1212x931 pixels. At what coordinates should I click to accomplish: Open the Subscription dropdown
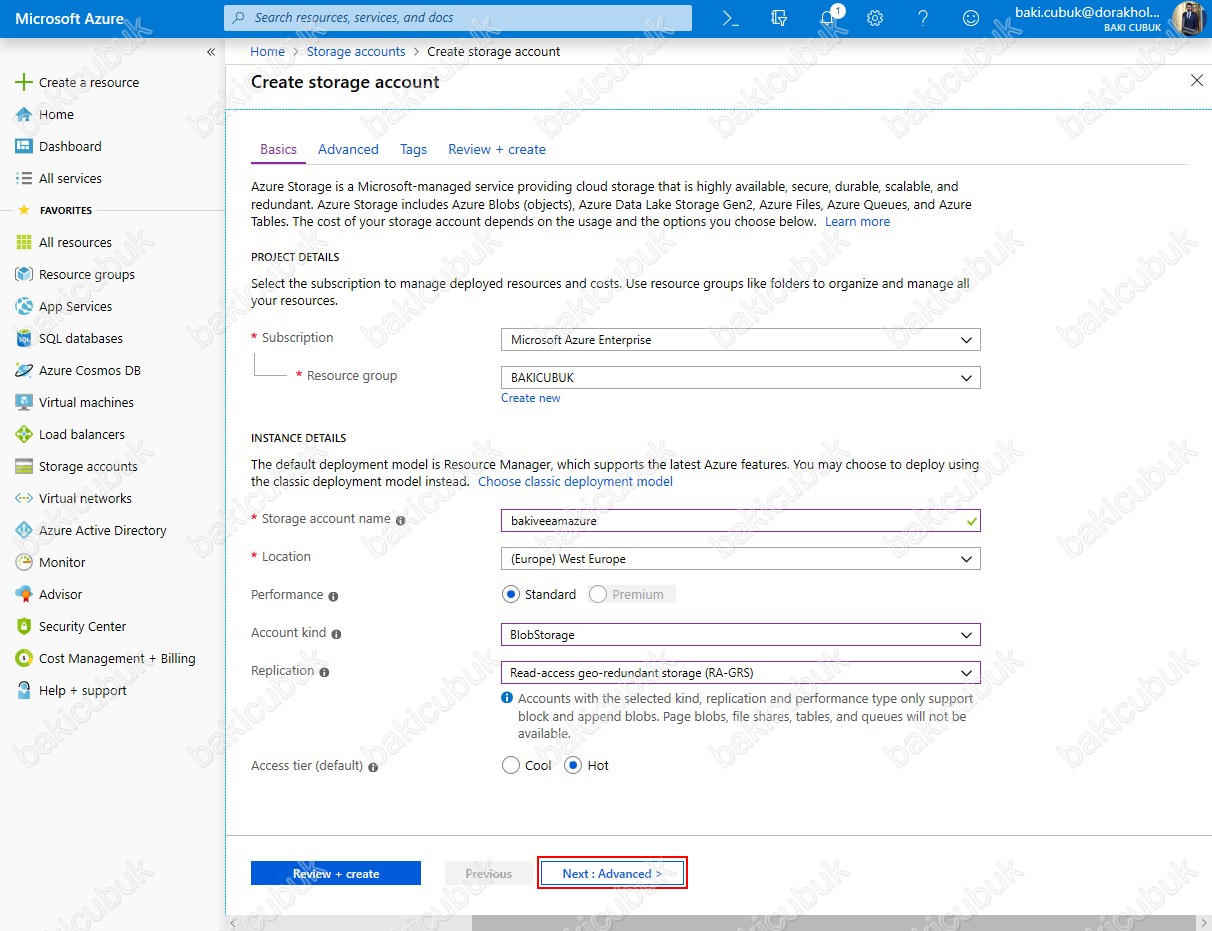pos(740,340)
